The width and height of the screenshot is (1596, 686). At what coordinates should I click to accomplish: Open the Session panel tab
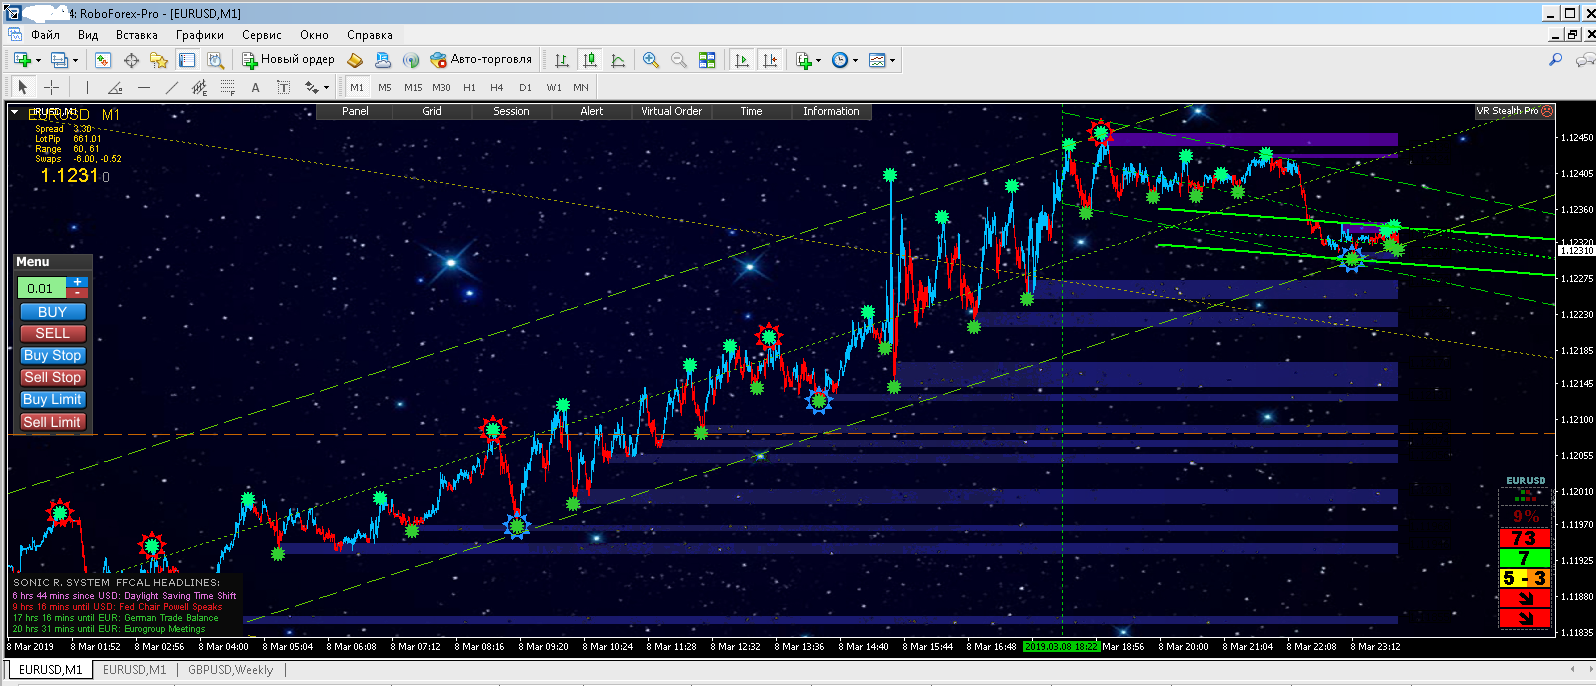coord(511,111)
